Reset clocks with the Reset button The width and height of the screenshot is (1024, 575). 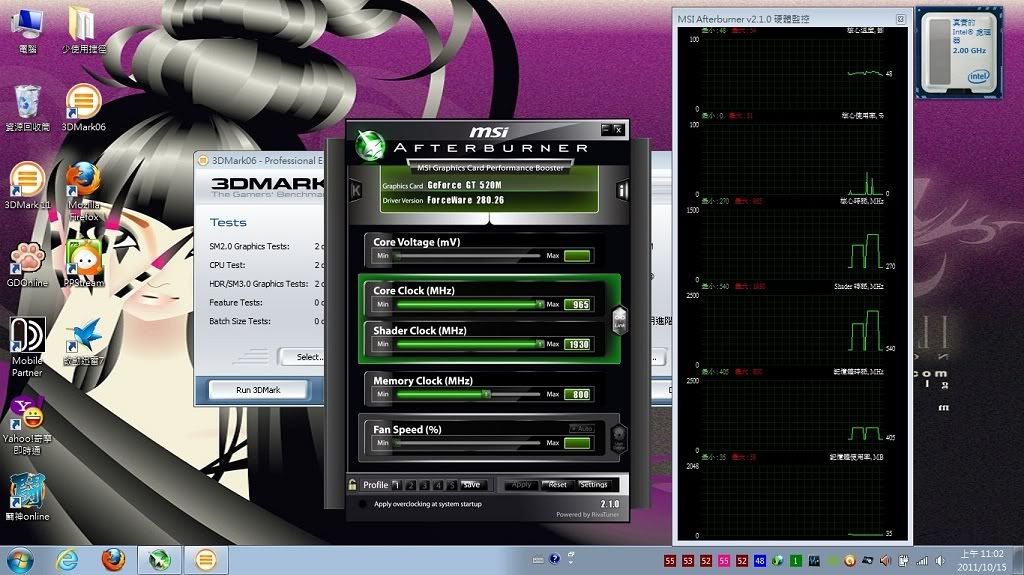click(x=557, y=485)
